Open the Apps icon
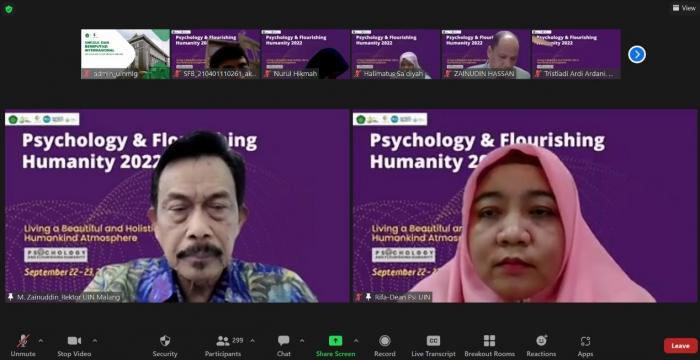The height and width of the screenshot is (360, 700). pos(585,341)
